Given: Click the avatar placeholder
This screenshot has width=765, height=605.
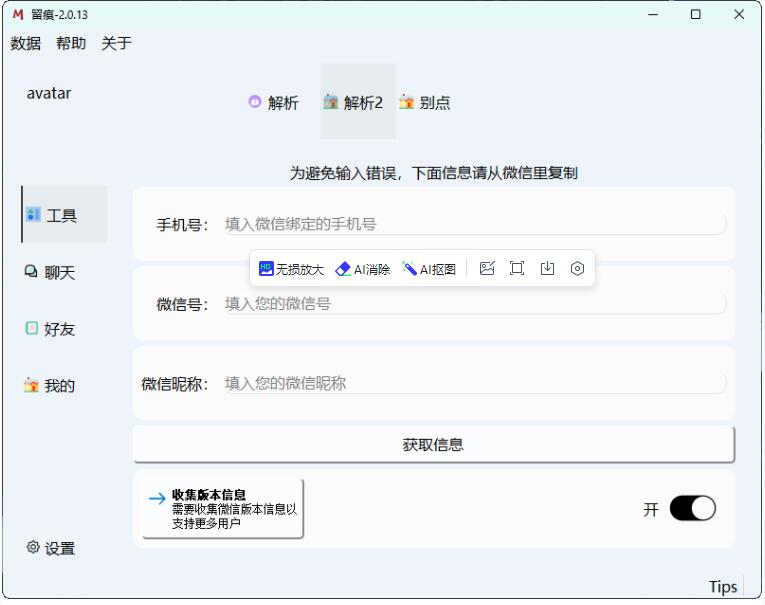Looking at the screenshot, I should tap(49, 93).
